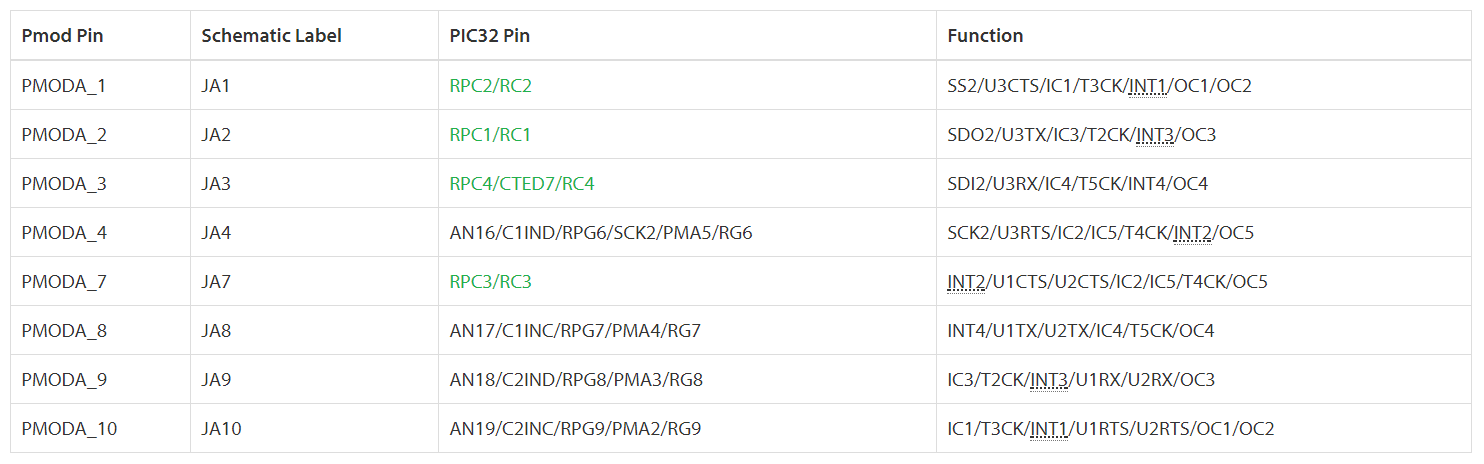Click INT3 abbreviation in the JA9 row
1484x464 pixels.
pos(1049,380)
